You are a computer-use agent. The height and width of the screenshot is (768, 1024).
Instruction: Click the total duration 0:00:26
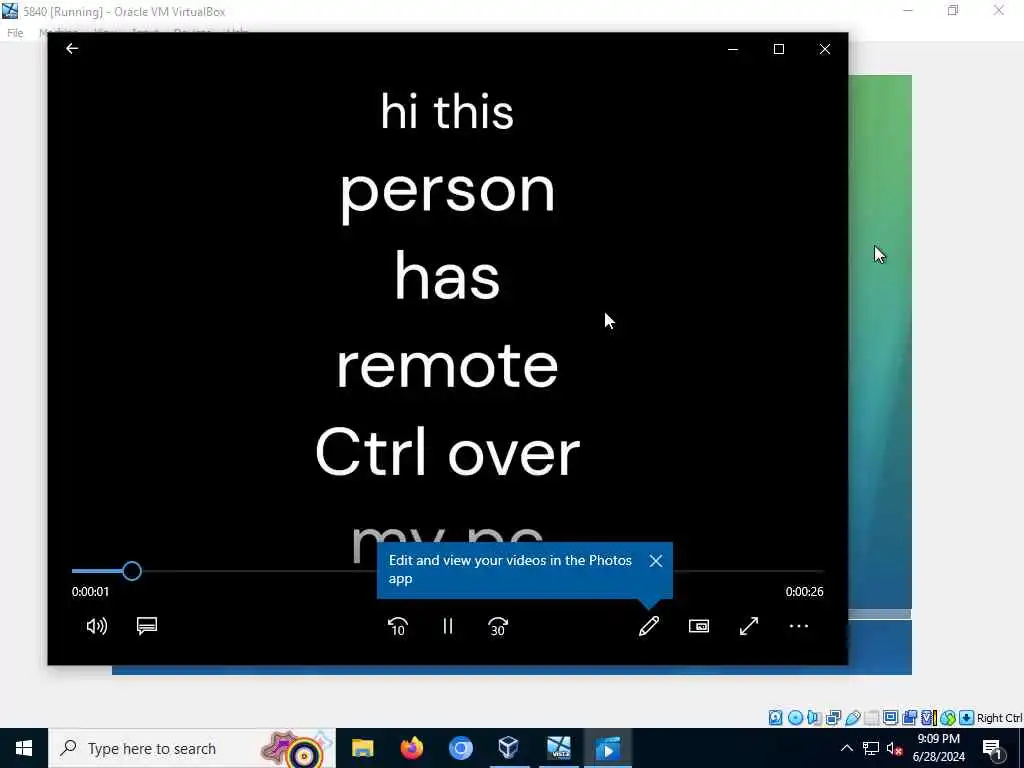click(805, 592)
